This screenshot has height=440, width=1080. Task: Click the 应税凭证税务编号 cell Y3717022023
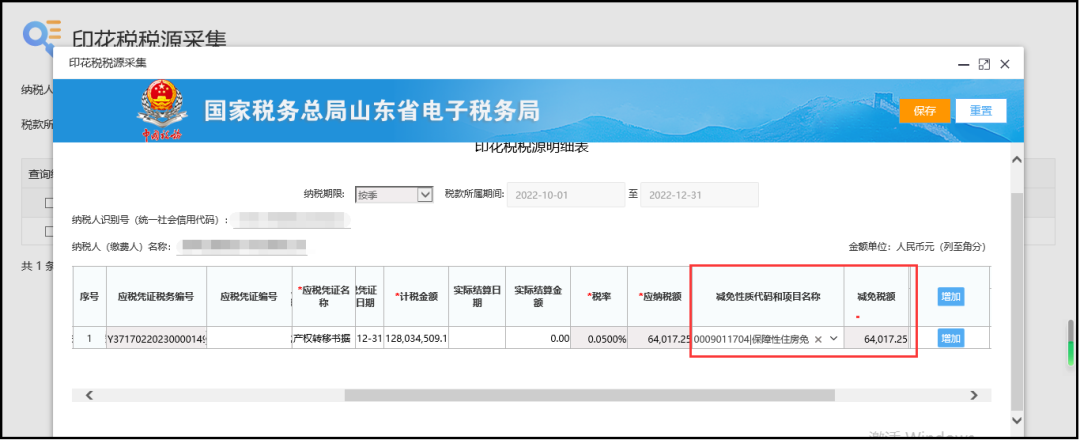pyautogui.click(x=156, y=338)
